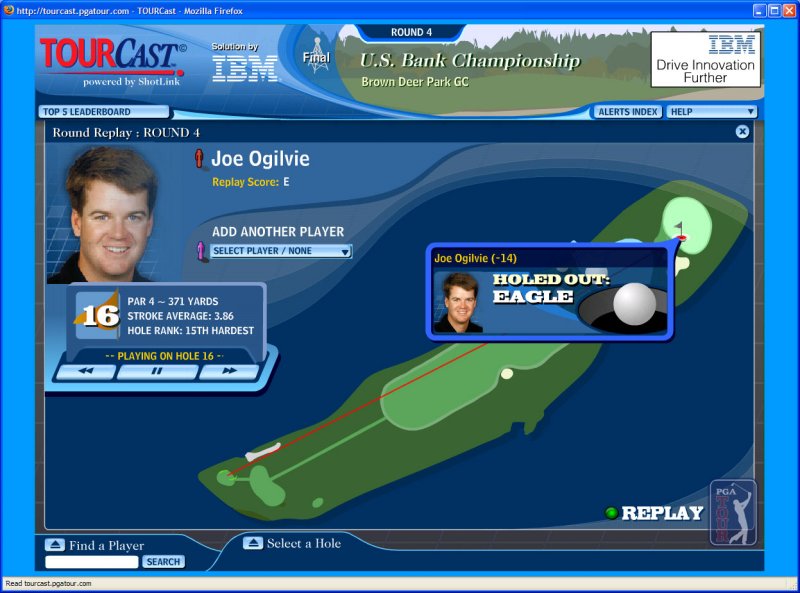Click the hole 16 number badge
800x593 pixels.
click(97, 316)
